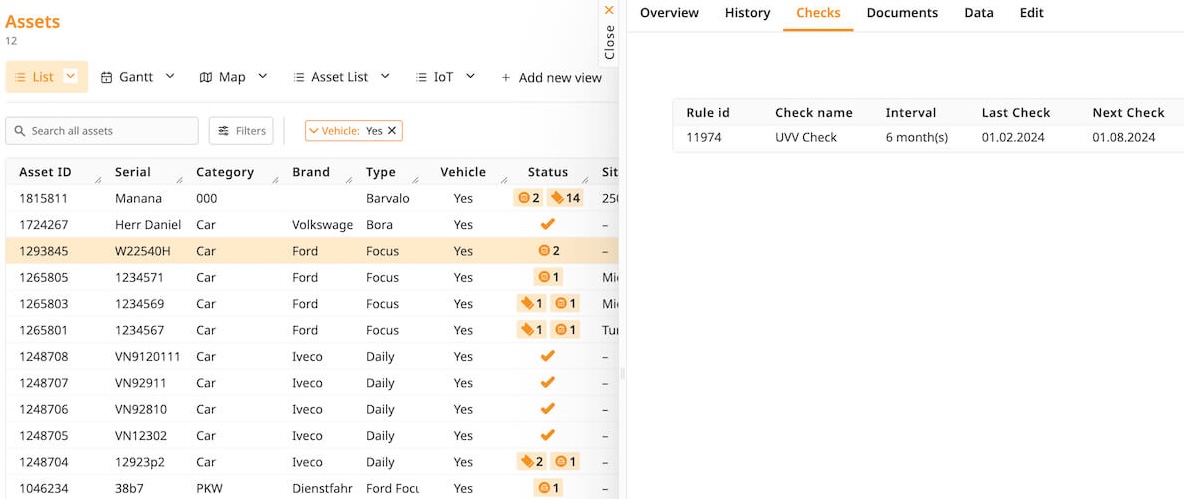Click the status badge 2 on row W22540H
1184x499 pixels.
tap(548, 251)
